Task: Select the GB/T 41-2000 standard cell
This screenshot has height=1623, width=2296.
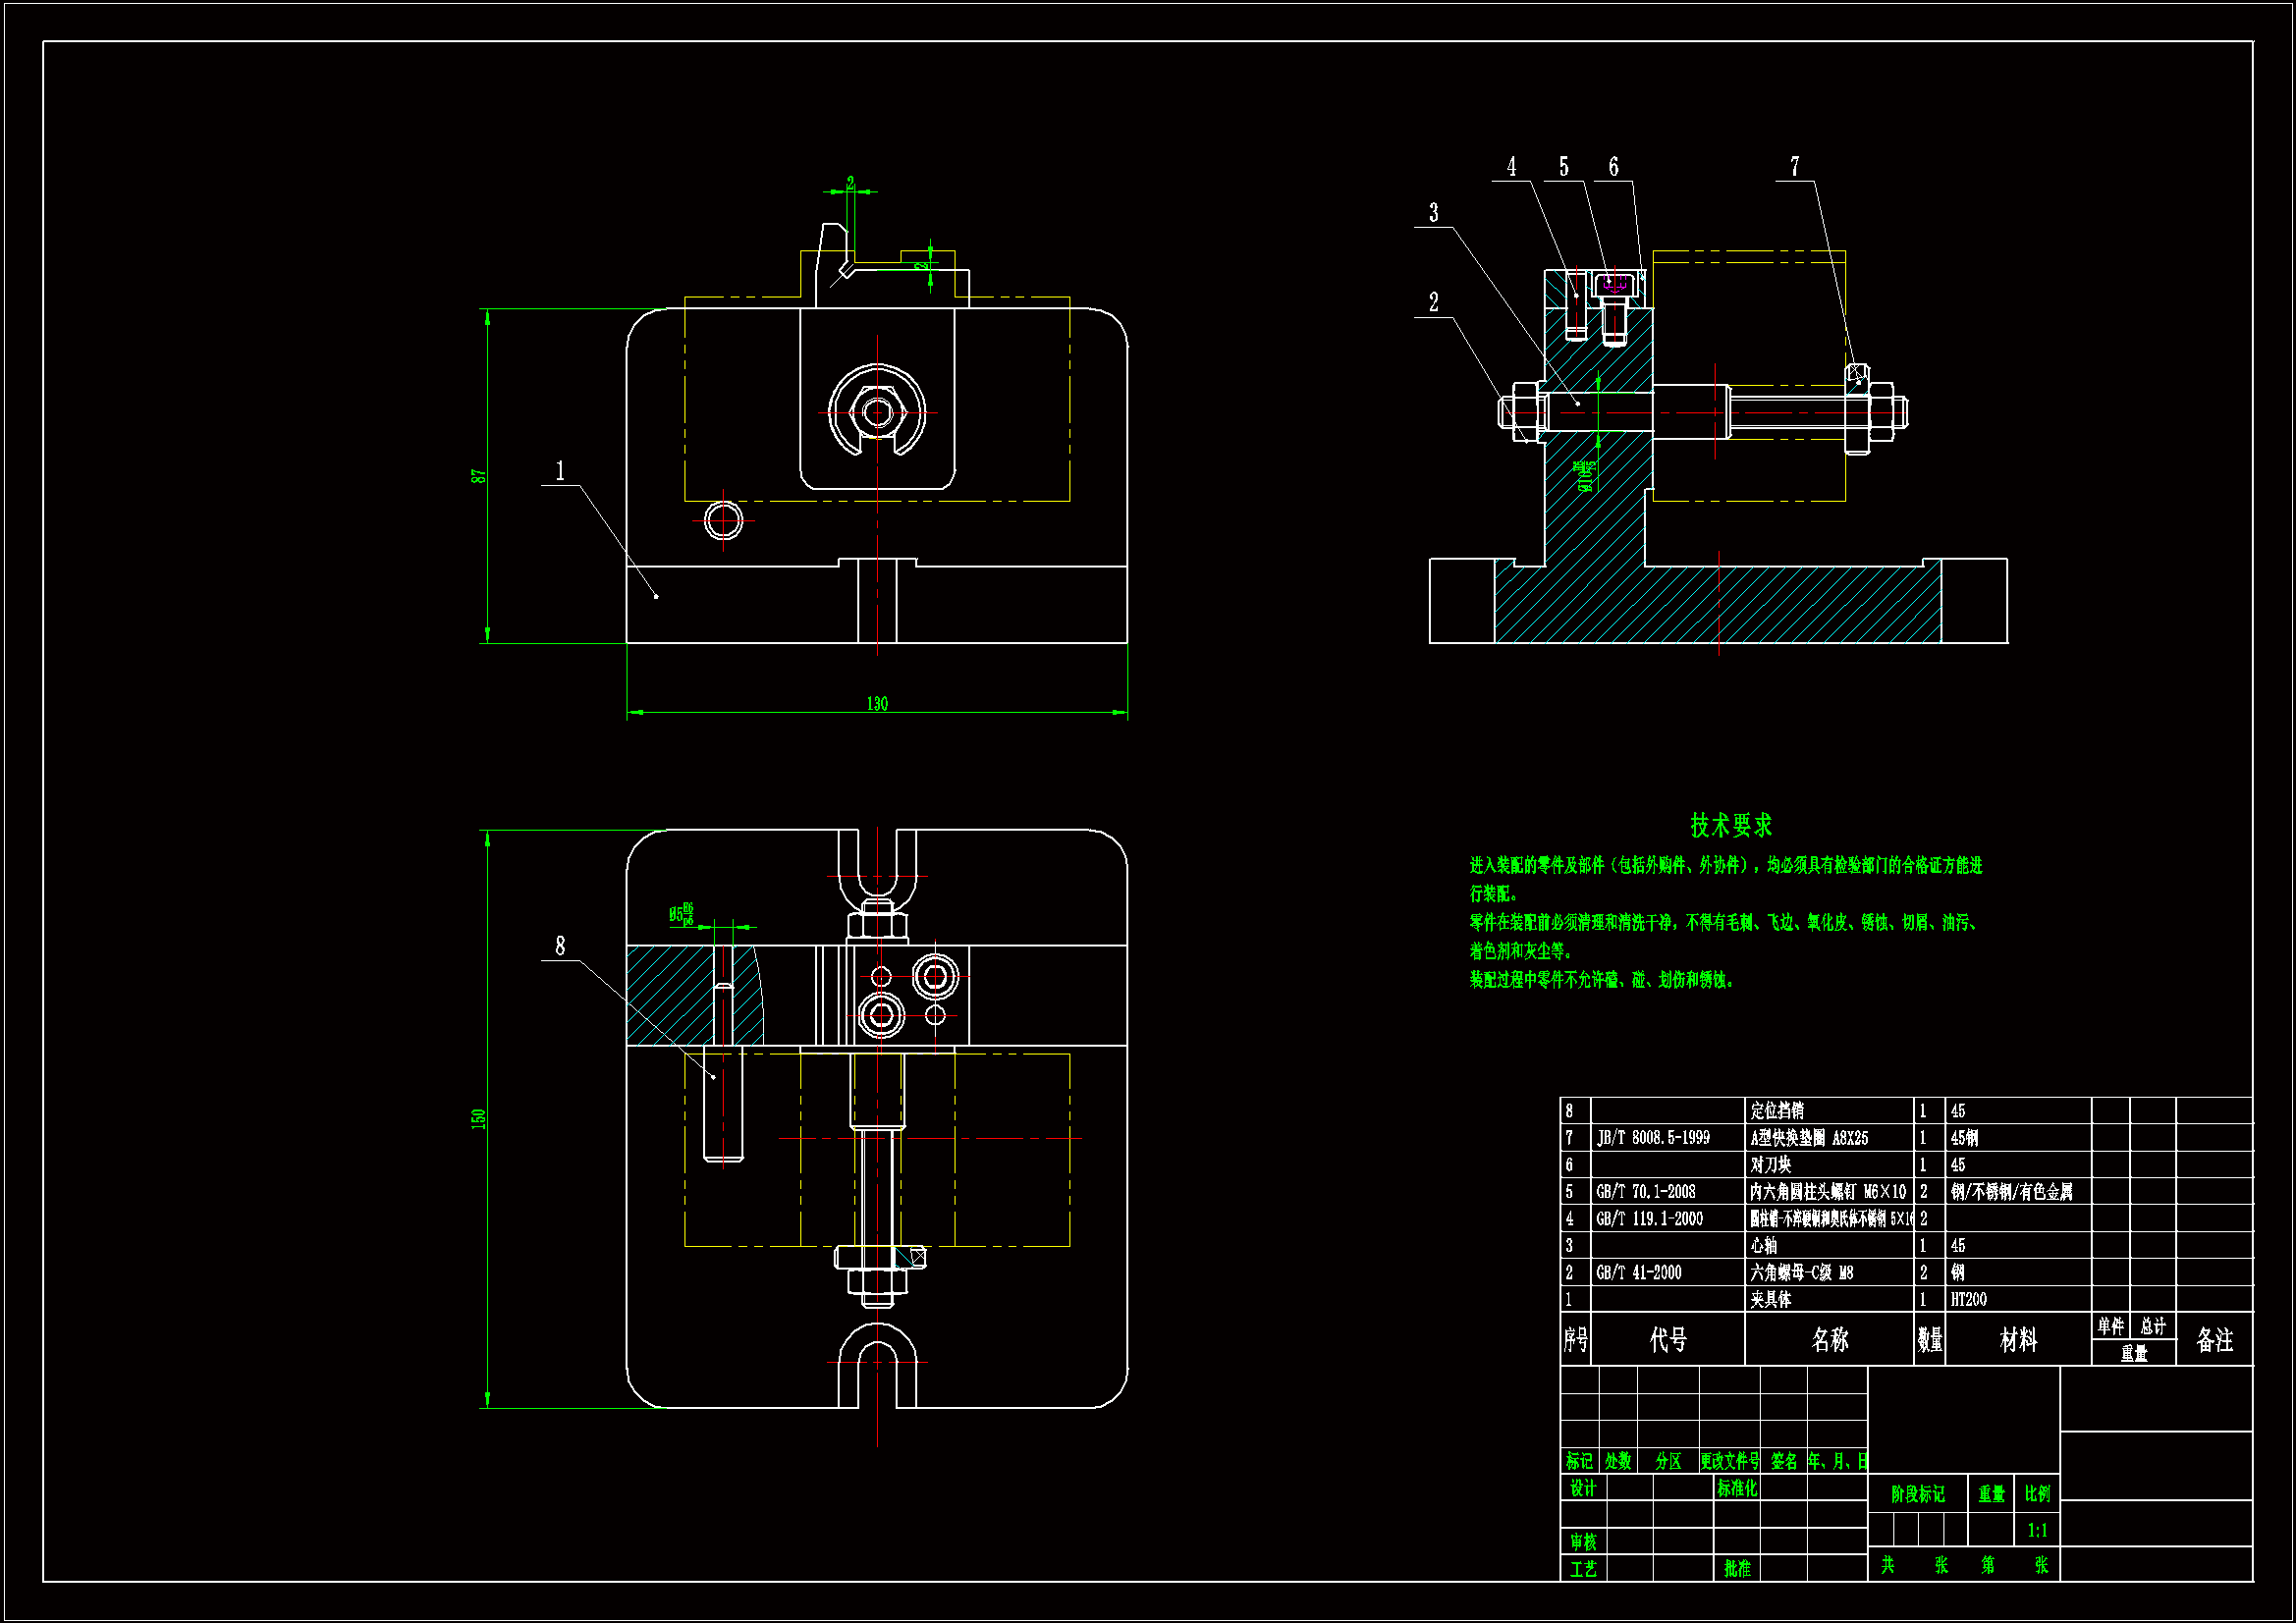Action: (1639, 1272)
